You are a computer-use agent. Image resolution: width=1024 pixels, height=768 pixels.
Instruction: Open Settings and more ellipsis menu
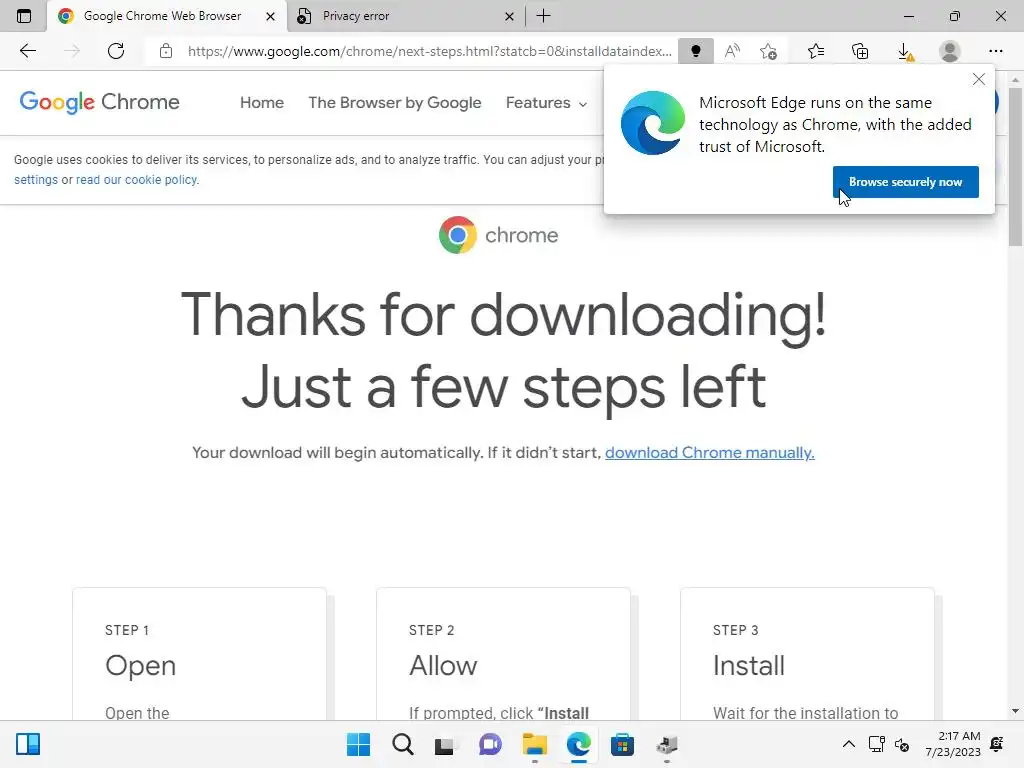tap(995, 51)
